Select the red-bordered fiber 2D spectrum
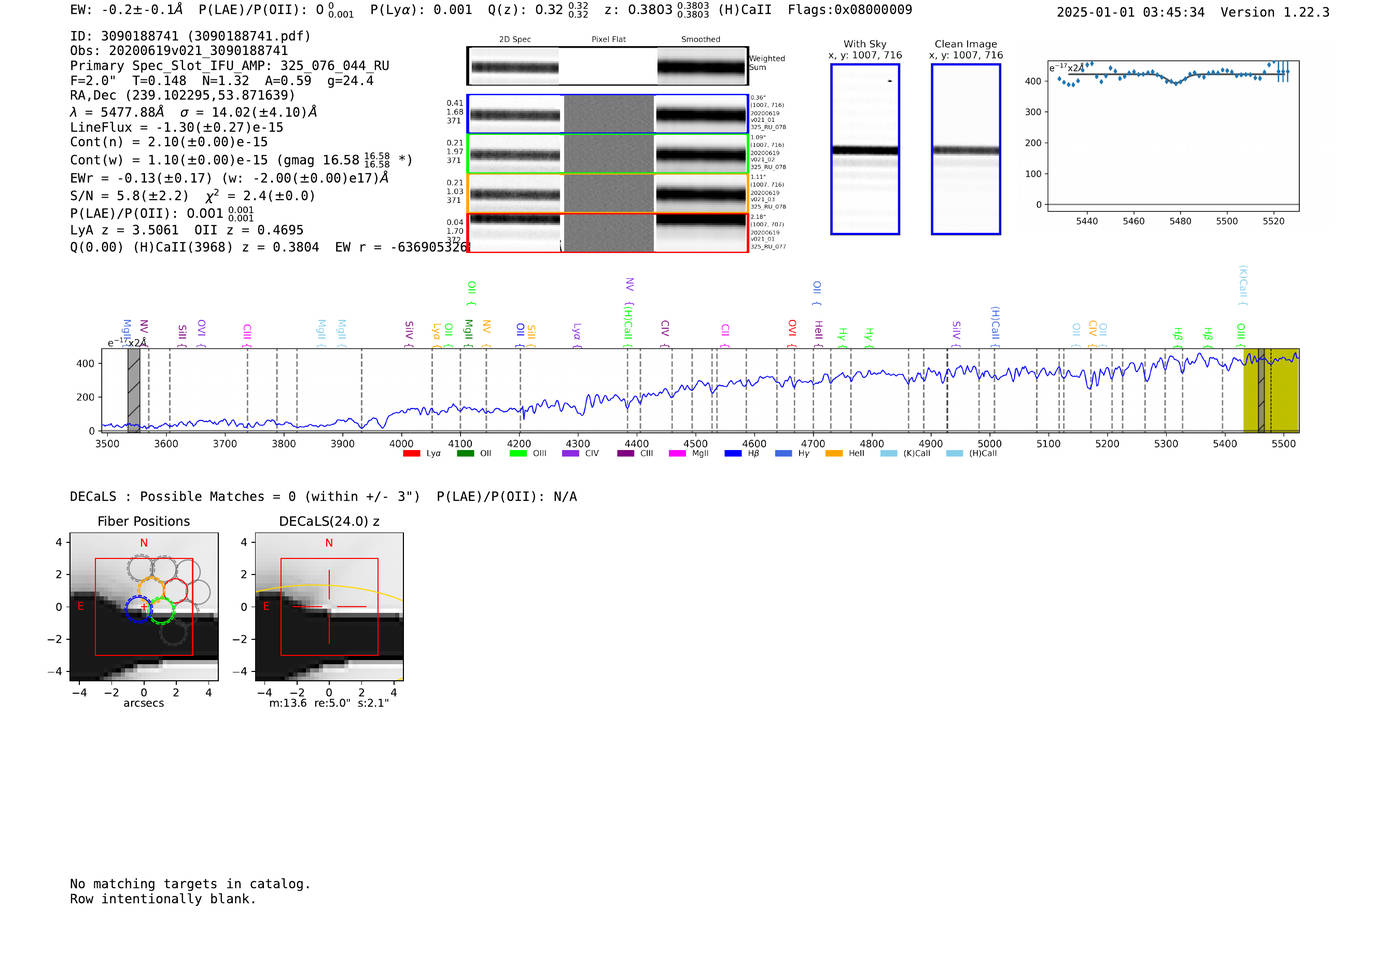This screenshot has height=953, width=1400. [x=607, y=232]
